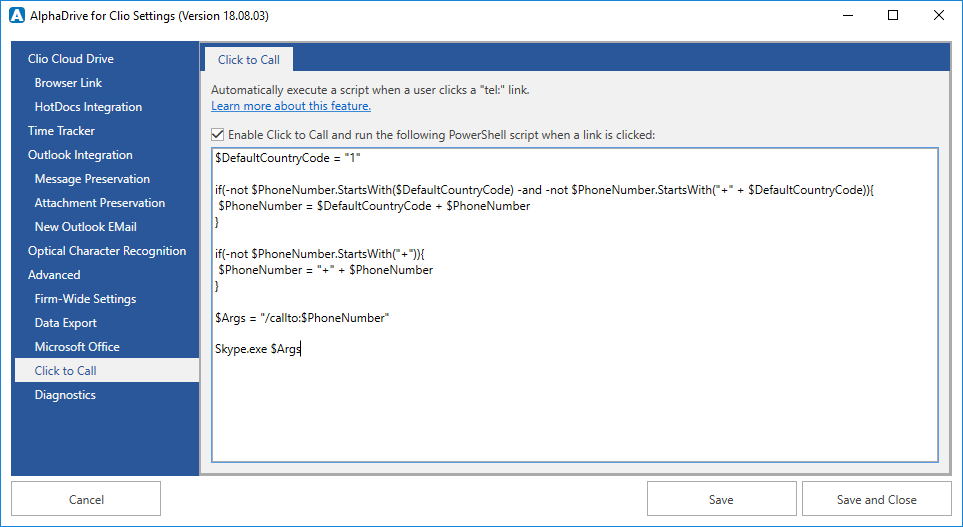Switch to the Click to Call tab

pos(249,60)
